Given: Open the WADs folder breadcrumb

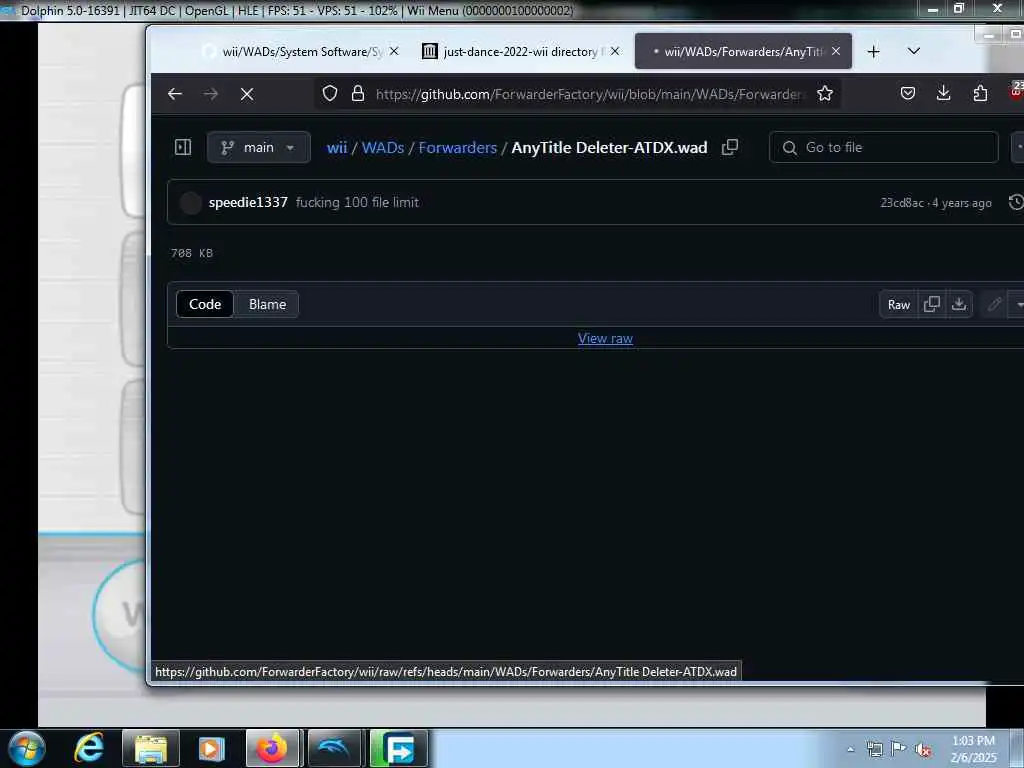Looking at the screenshot, I should (383, 148).
